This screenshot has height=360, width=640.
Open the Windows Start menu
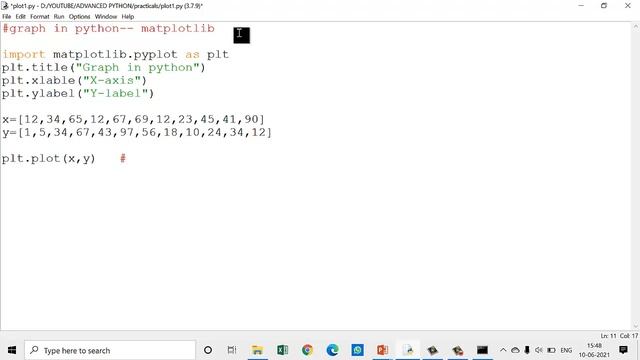coord(12,350)
